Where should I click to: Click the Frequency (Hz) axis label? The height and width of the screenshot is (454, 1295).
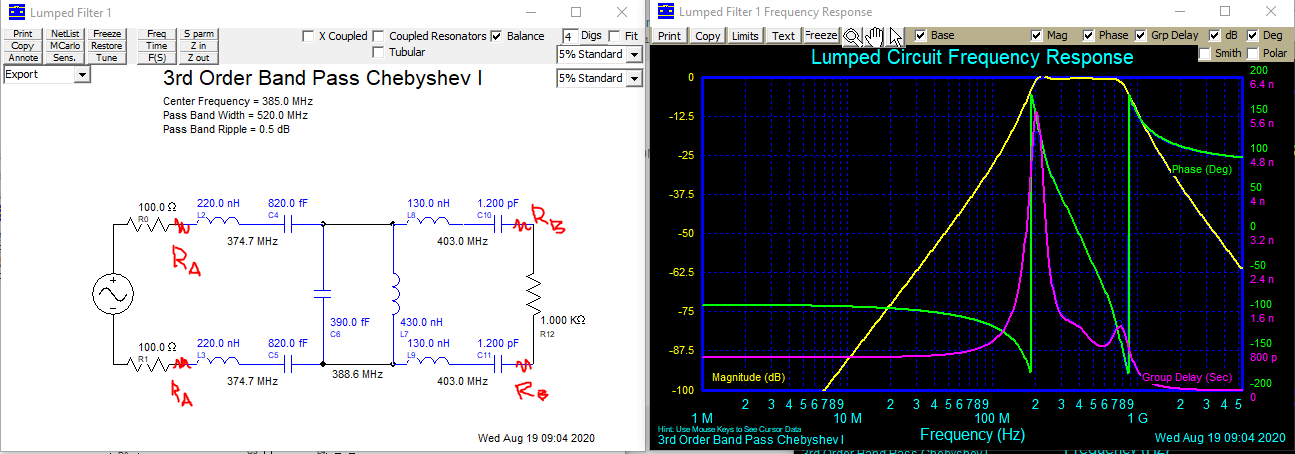[x=972, y=435]
